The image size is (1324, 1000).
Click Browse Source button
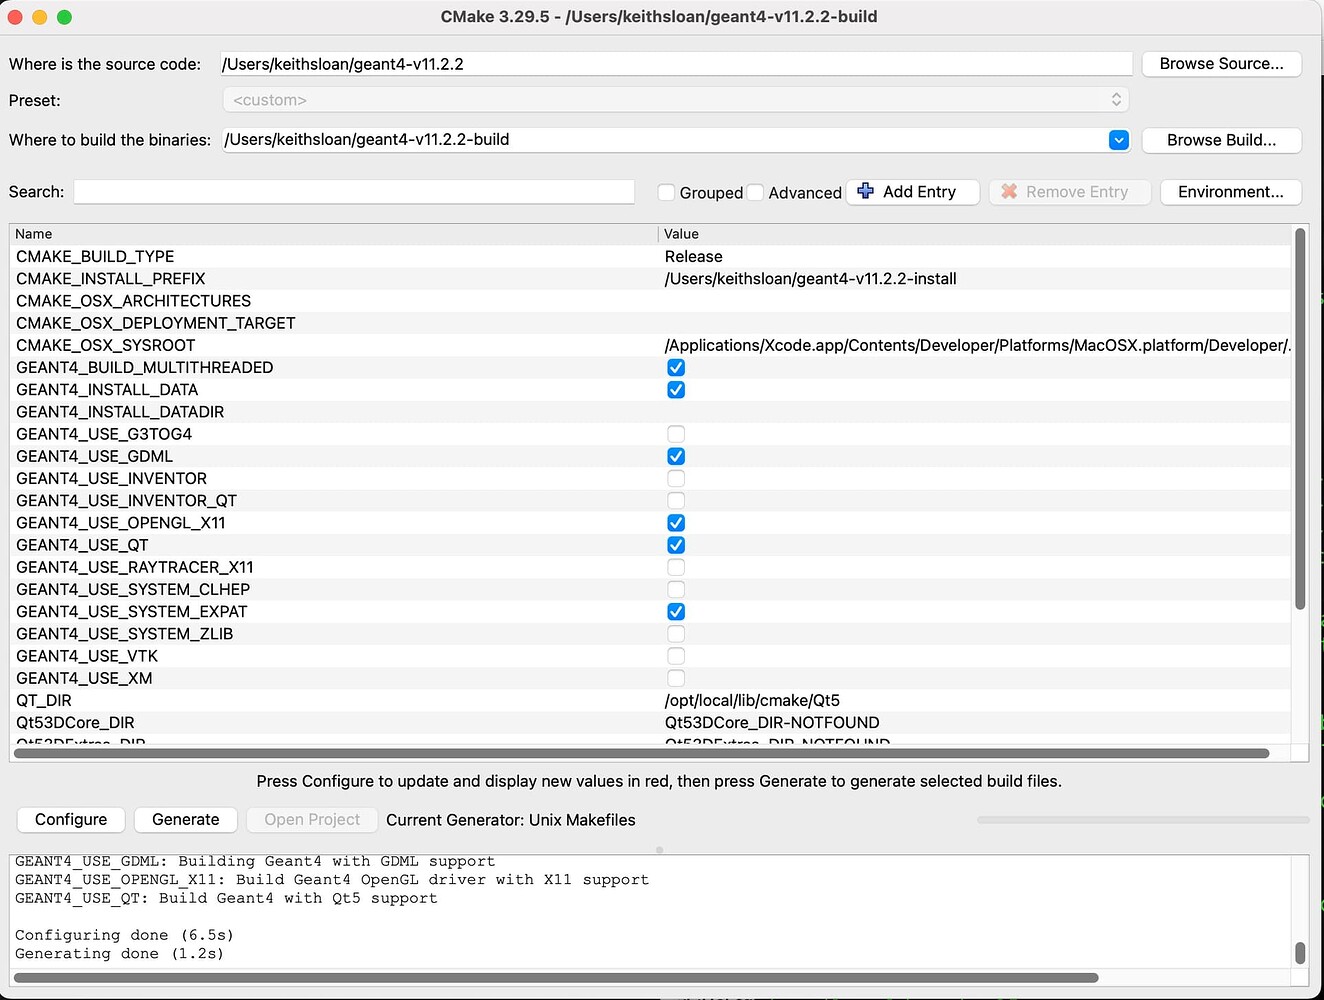pos(1221,63)
